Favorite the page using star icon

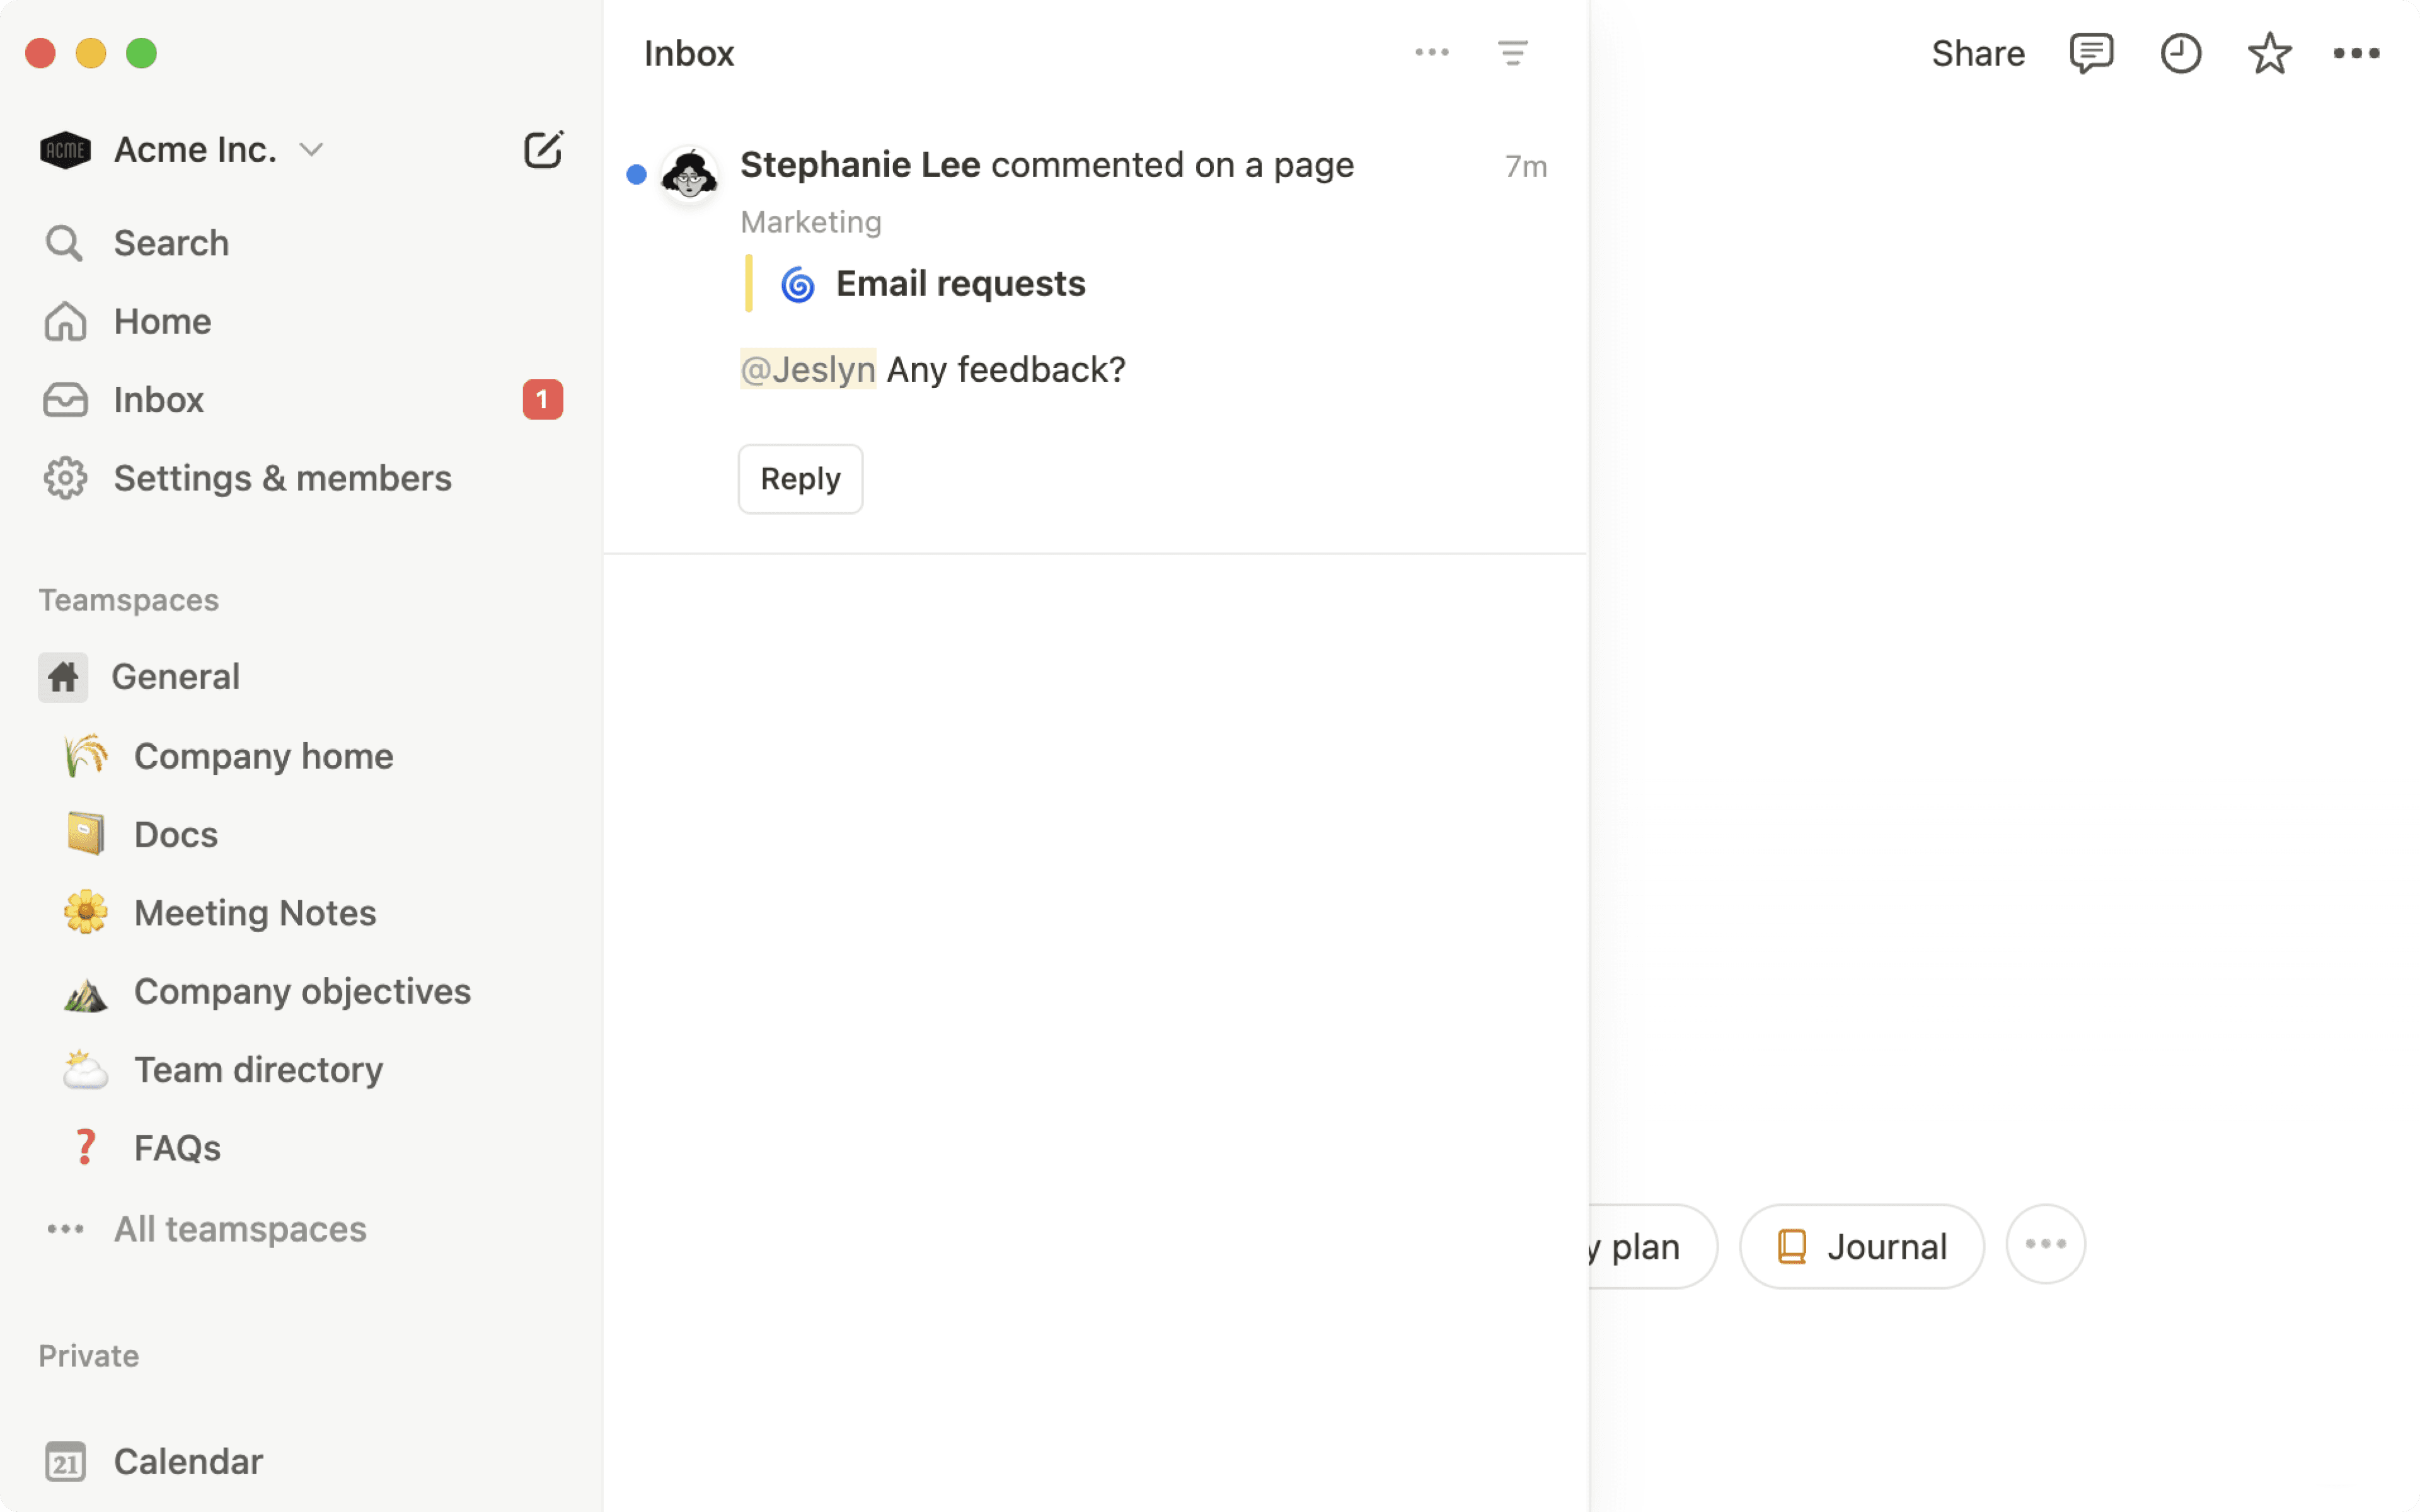coord(2269,53)
